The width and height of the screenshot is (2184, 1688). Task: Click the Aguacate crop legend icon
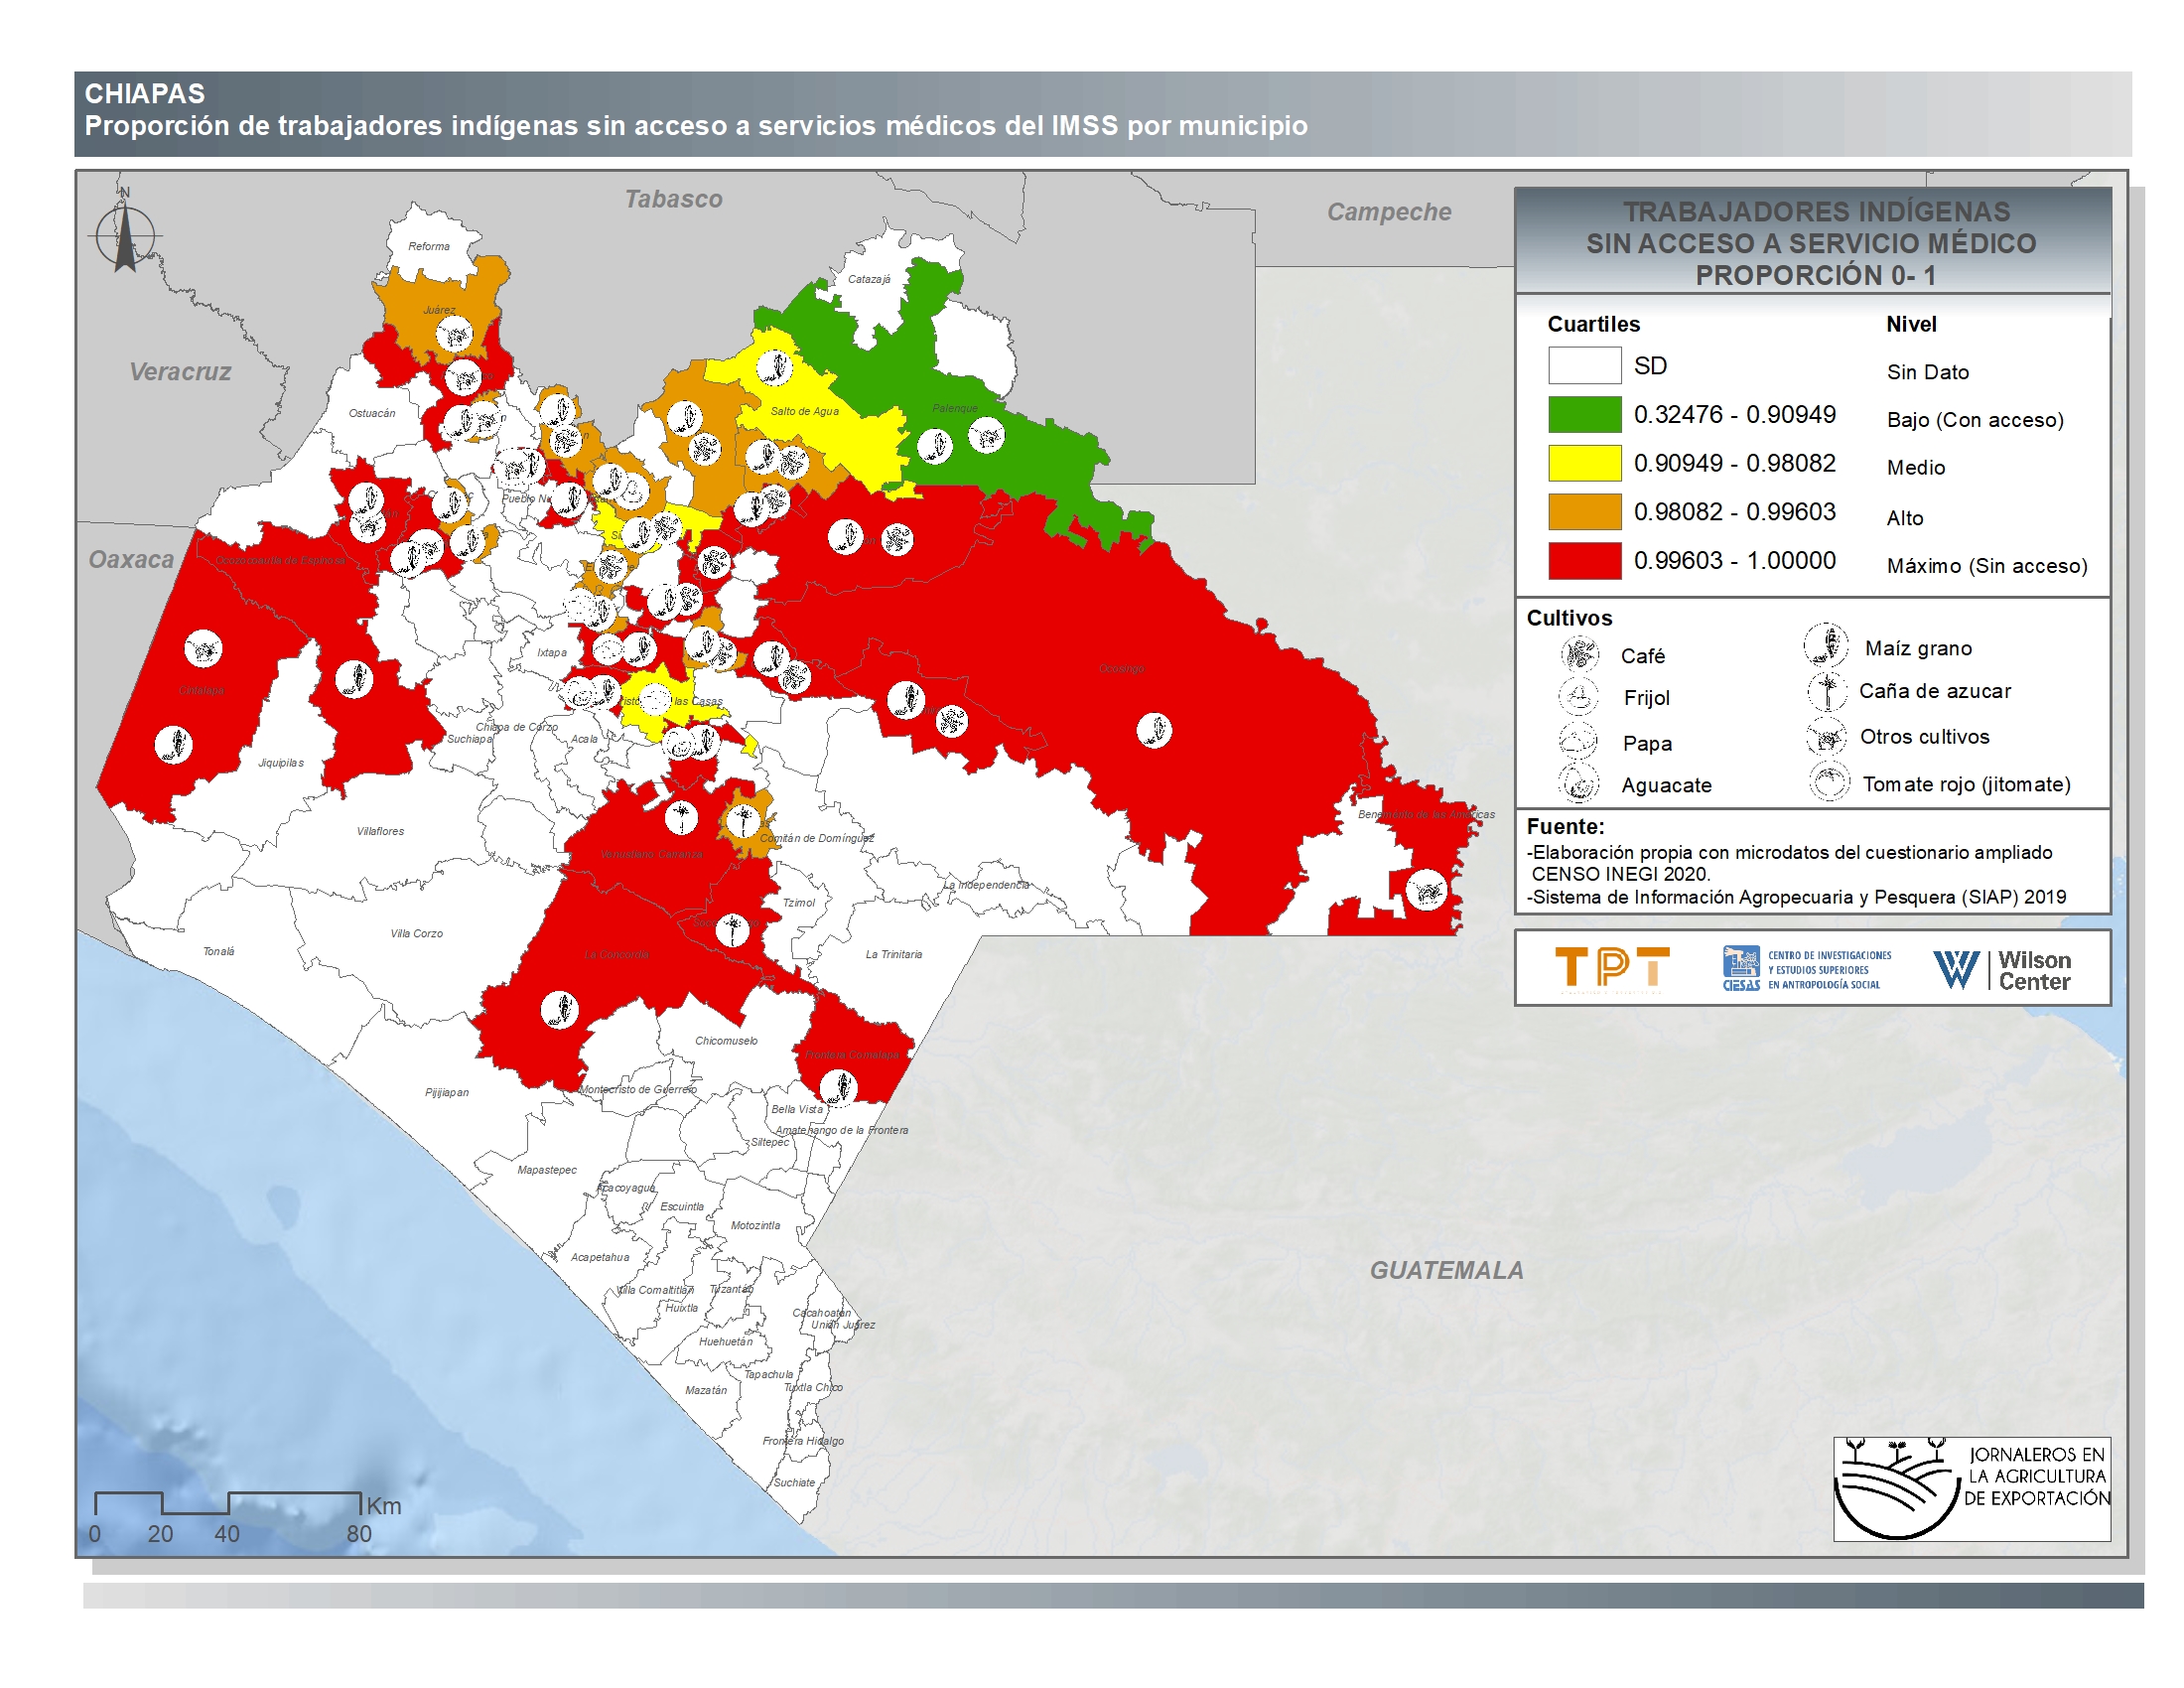[1579, 783]
